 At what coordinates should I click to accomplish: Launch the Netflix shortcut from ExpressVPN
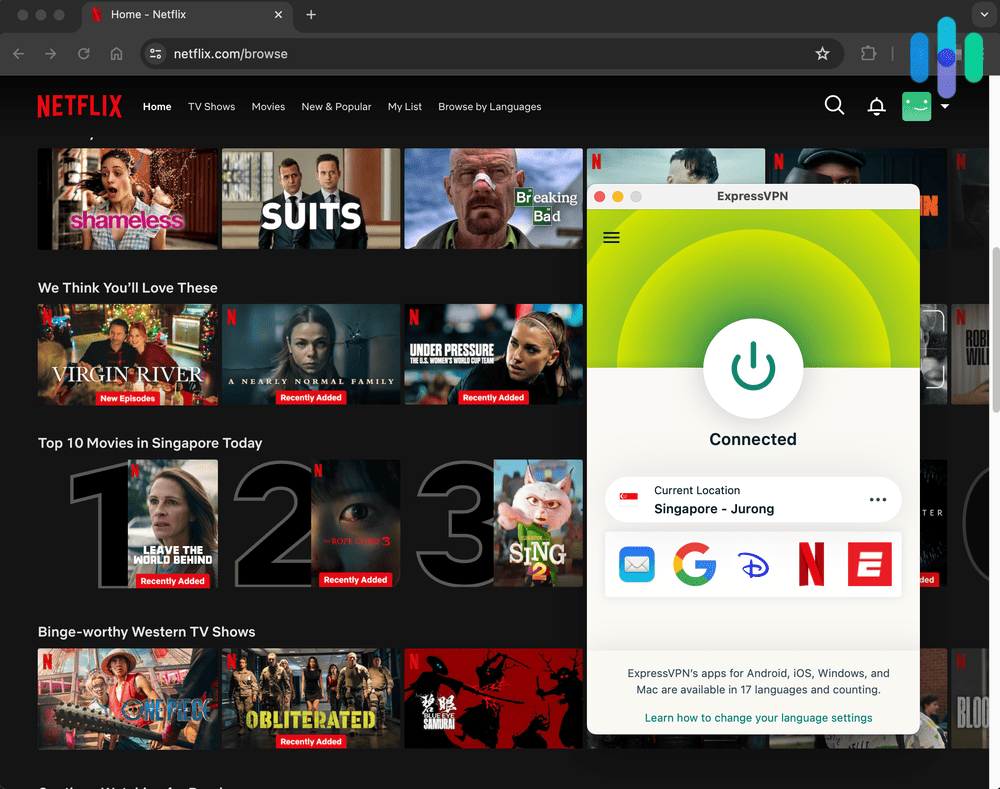pos(811,564)
